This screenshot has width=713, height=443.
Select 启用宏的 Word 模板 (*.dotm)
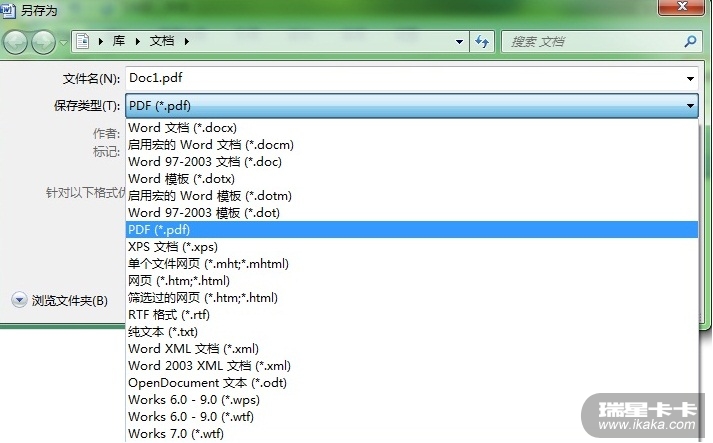412,196
